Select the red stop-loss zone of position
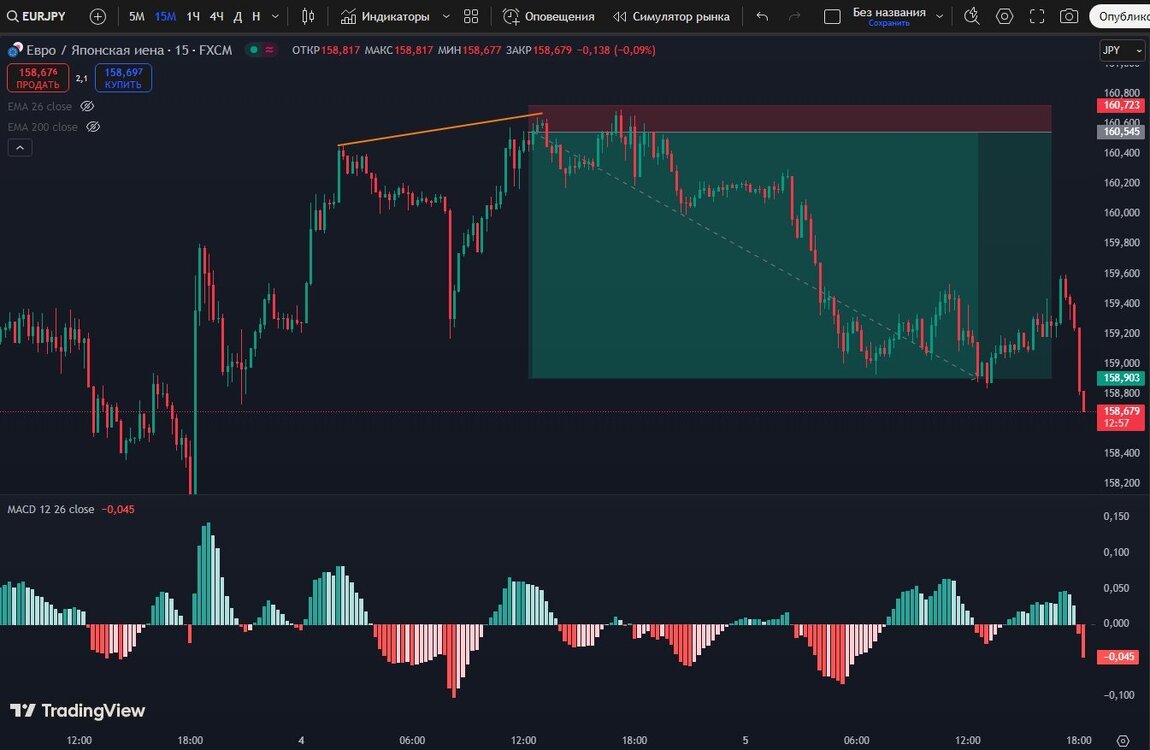This screenshot has width=1150, height=750. click(x=790, y=119)
